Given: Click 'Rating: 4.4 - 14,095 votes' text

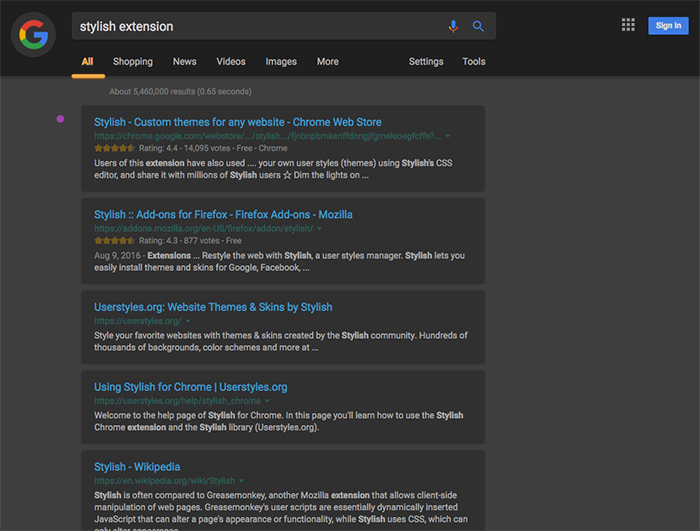Looking at the screenshot, I should click(184, 148).
